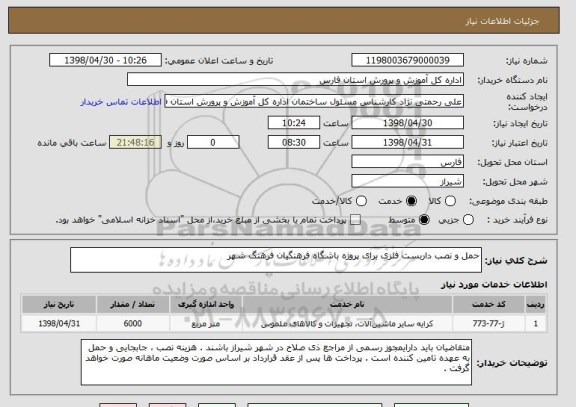Screen dimensions: 576x407
Task: Click the need date cell 1398/04/31 in table
Action: point(59,324)
